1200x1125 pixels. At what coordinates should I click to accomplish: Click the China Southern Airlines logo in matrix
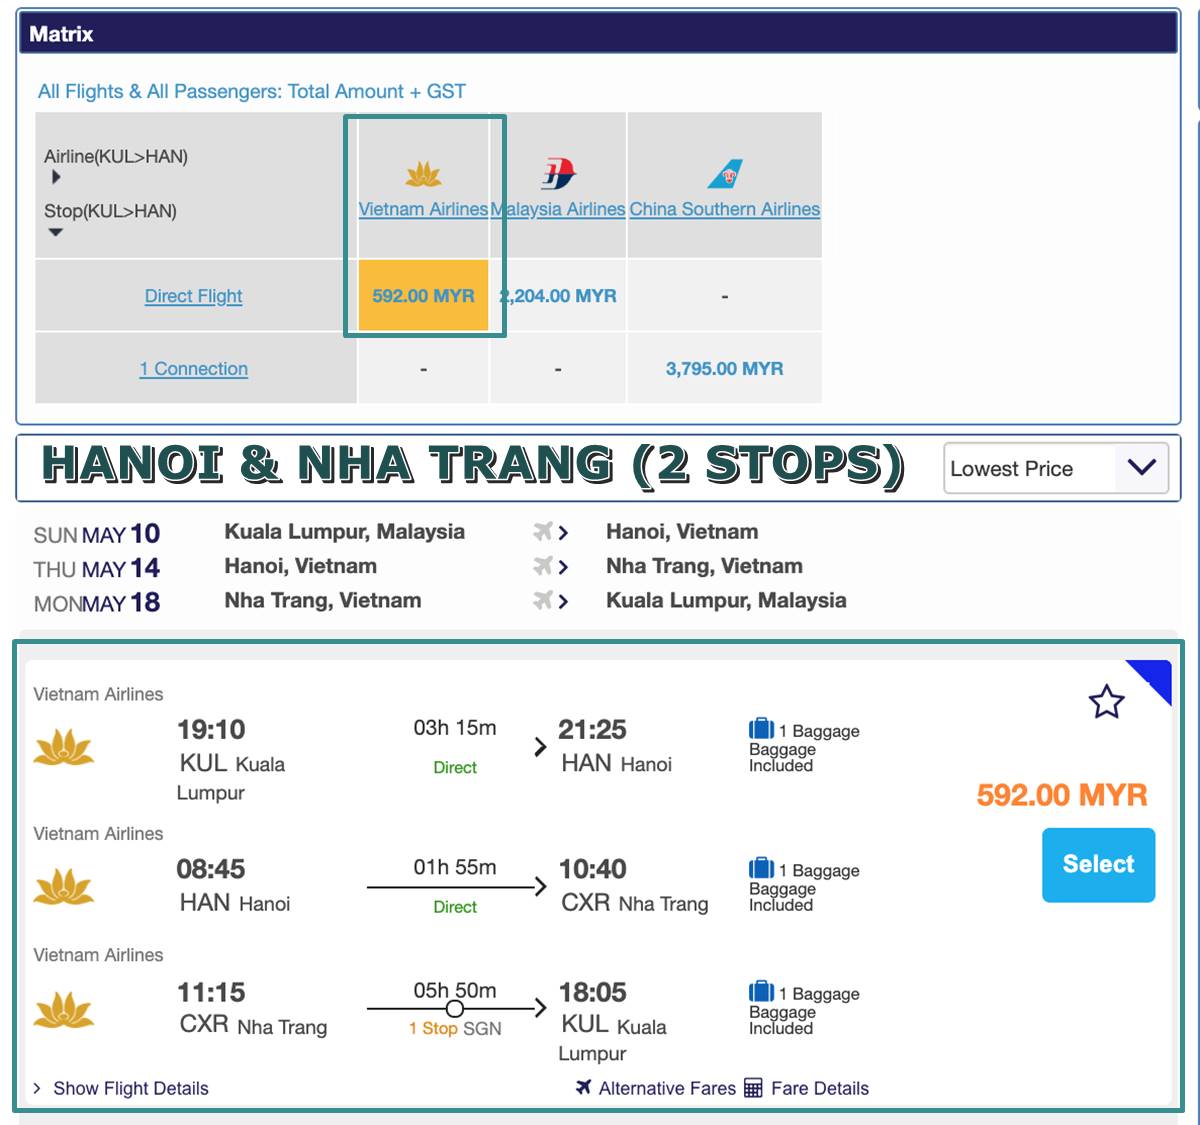pyautogui.click(x=725, y=174)
